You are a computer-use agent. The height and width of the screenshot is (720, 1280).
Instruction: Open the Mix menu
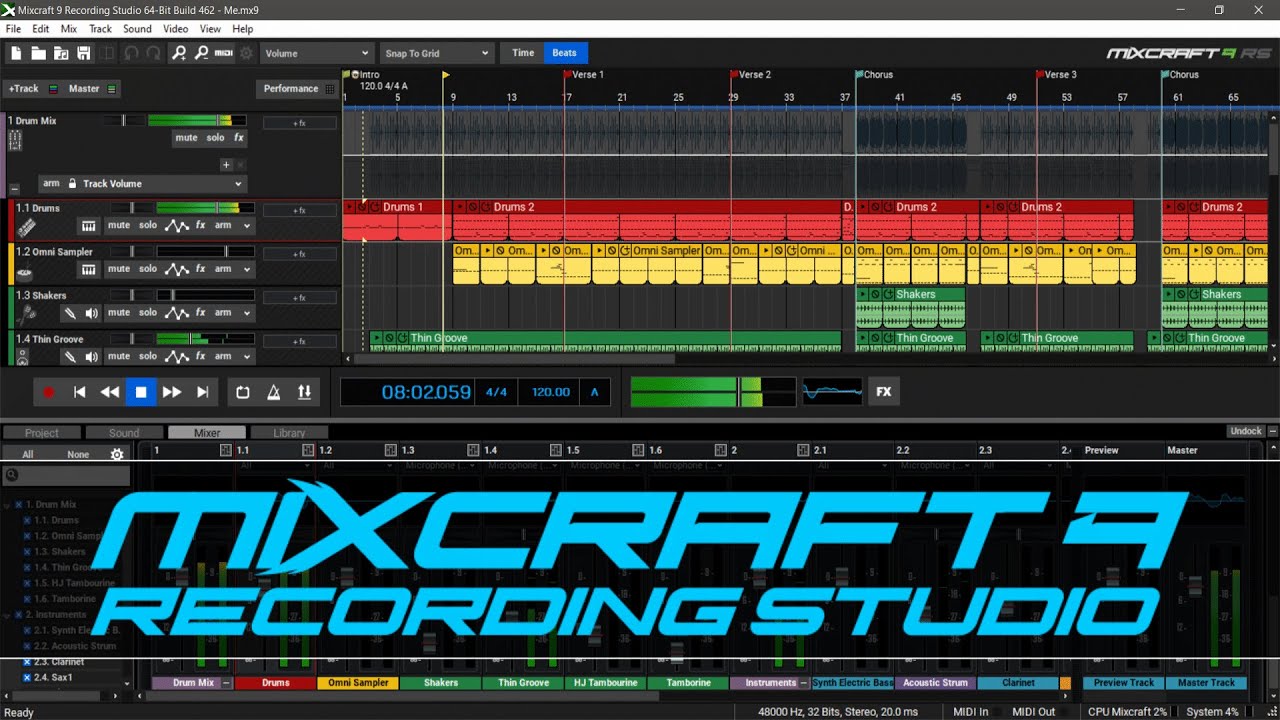point(69,29)
